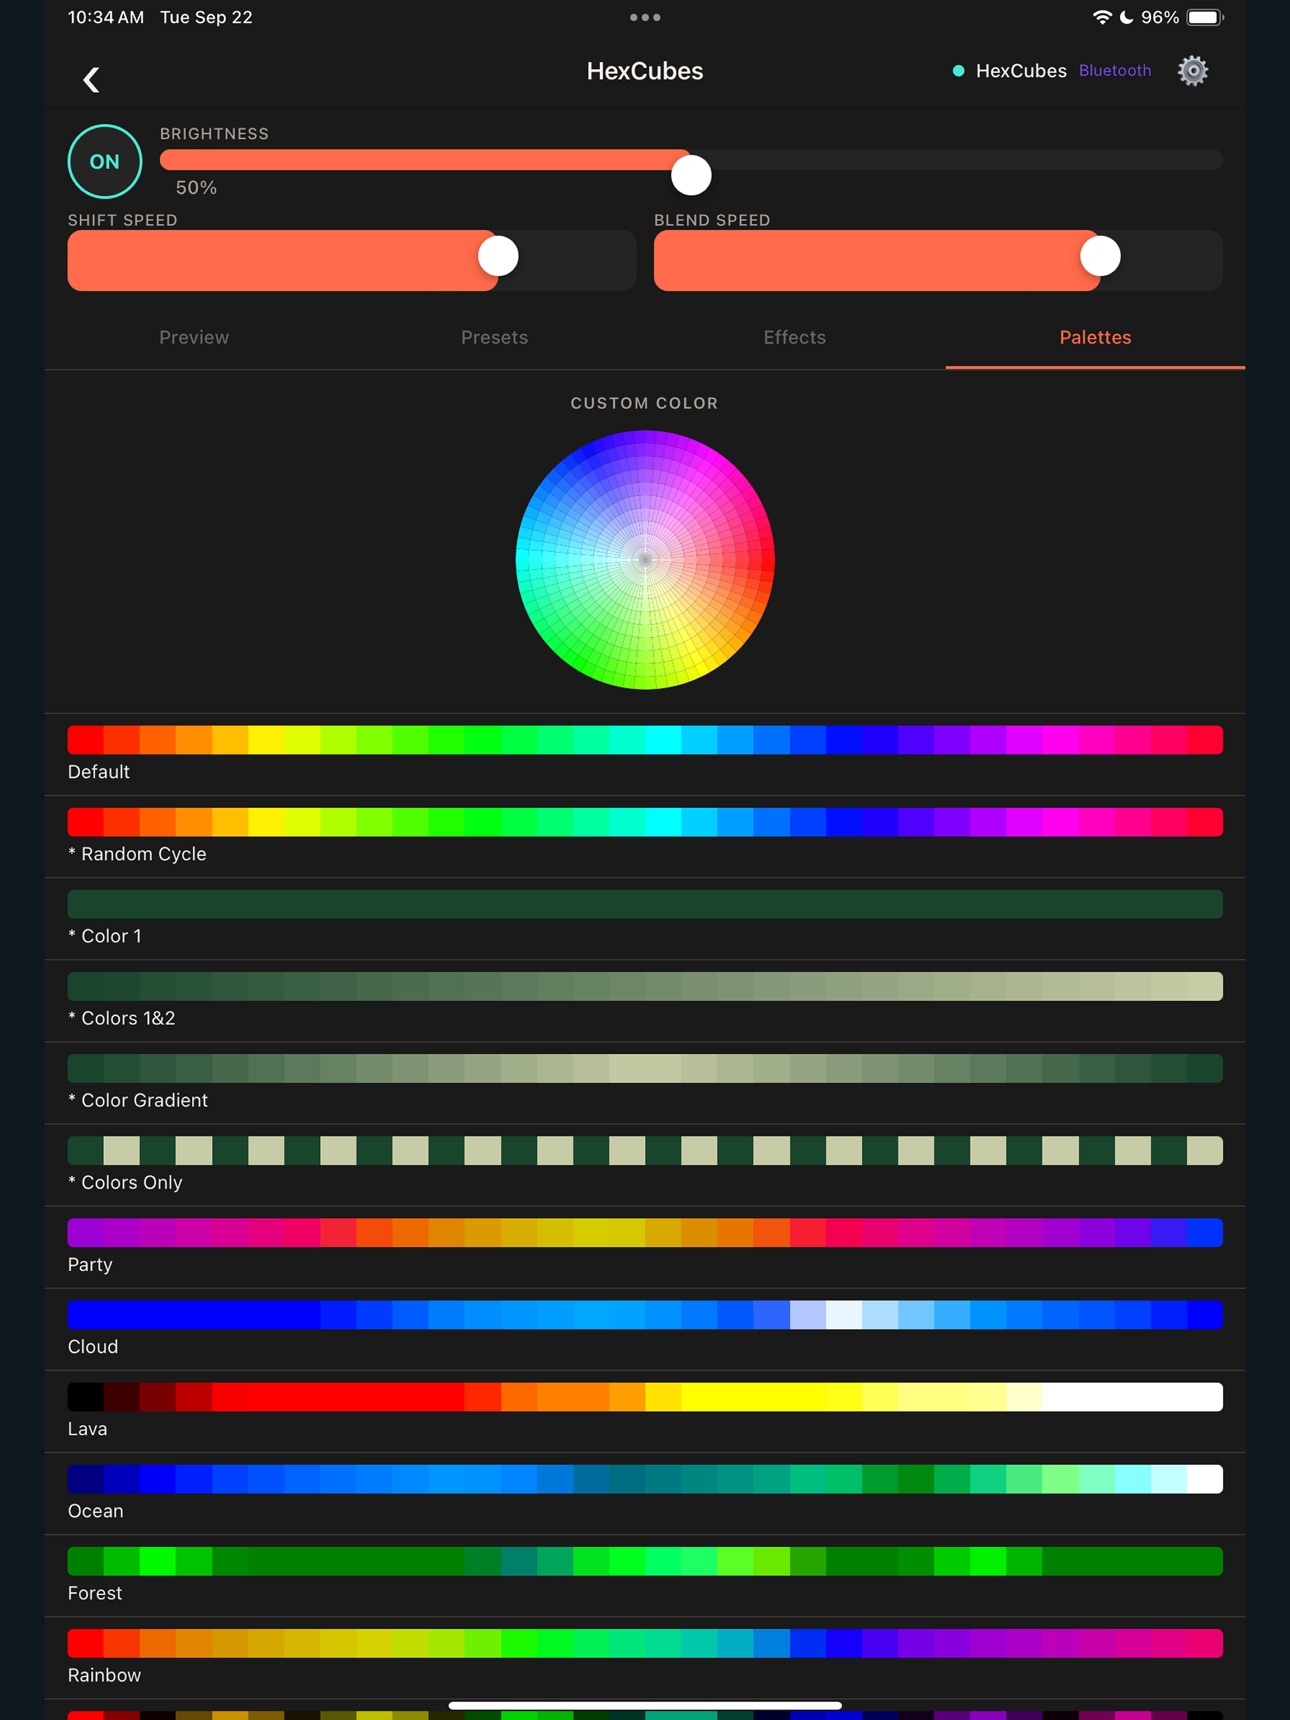
Task: Click the Blend Speed slider knob
Action: coord(1100,257)
